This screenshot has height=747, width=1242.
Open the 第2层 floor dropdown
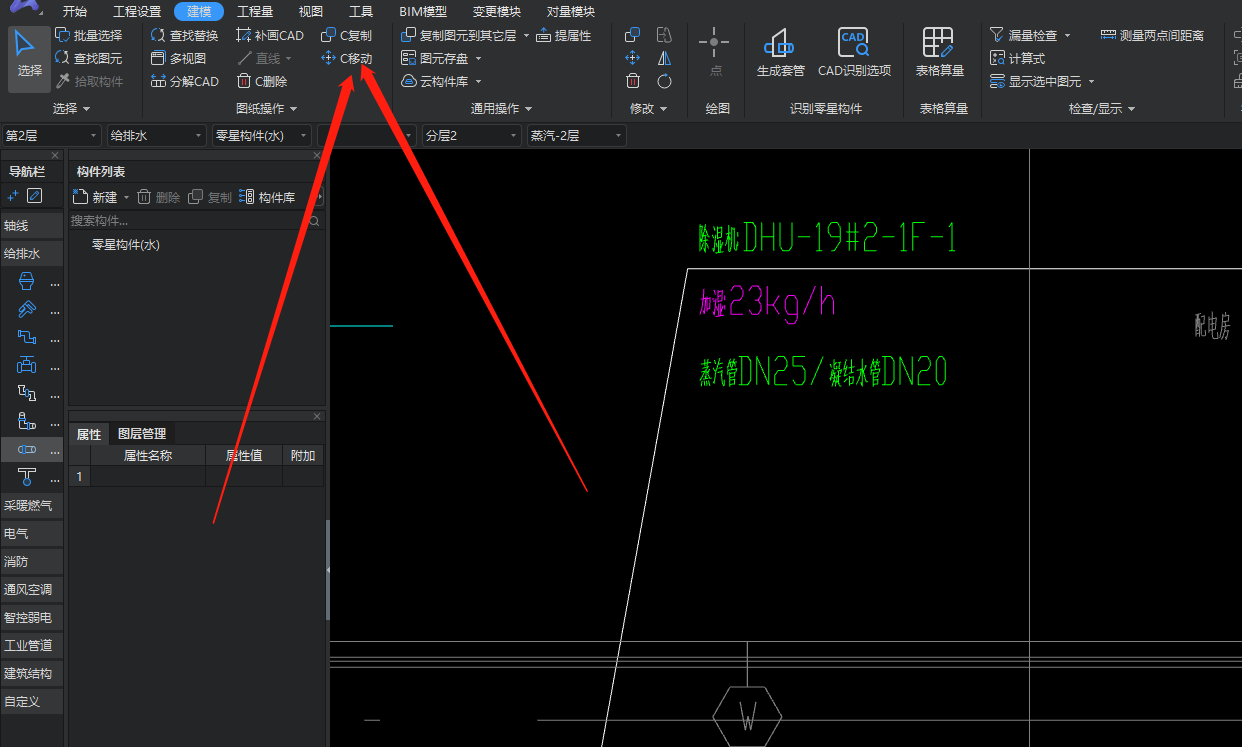coord(52,135)
